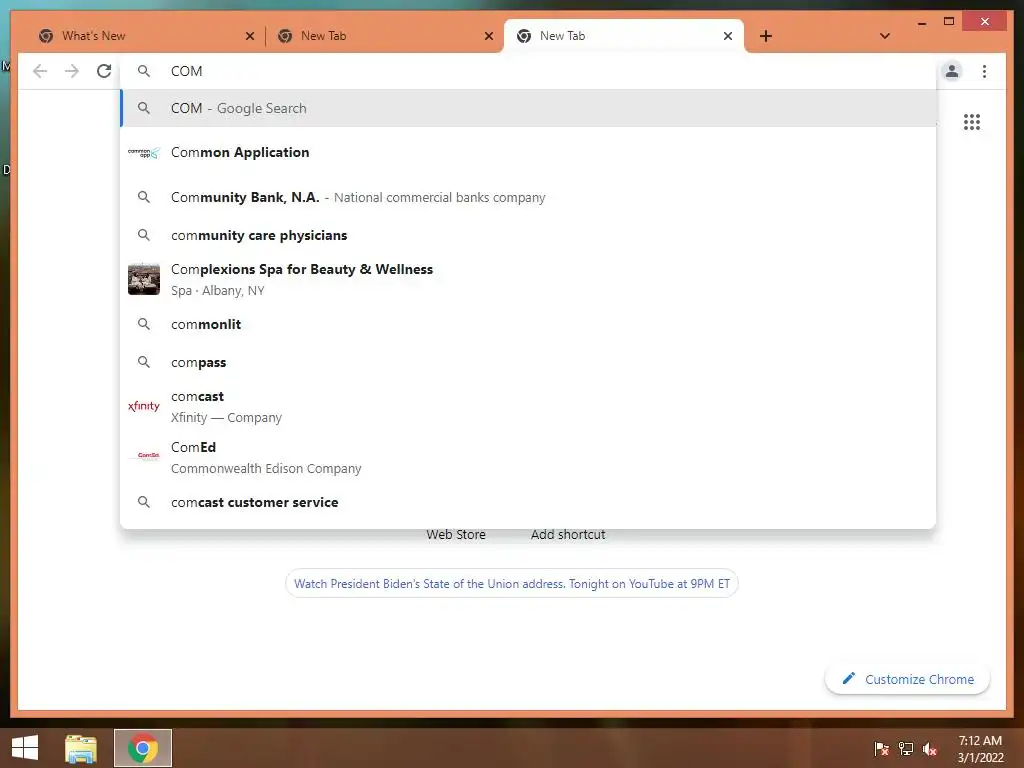Open the Chrome three-dot menu
Screen dimensions: 1024x768
pos(984,71)
